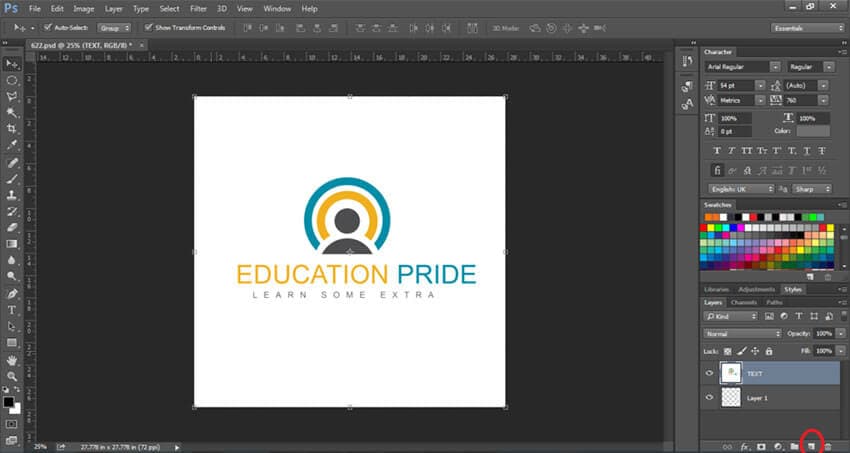Hide Layer 1 eye icon

coord(709,397)
